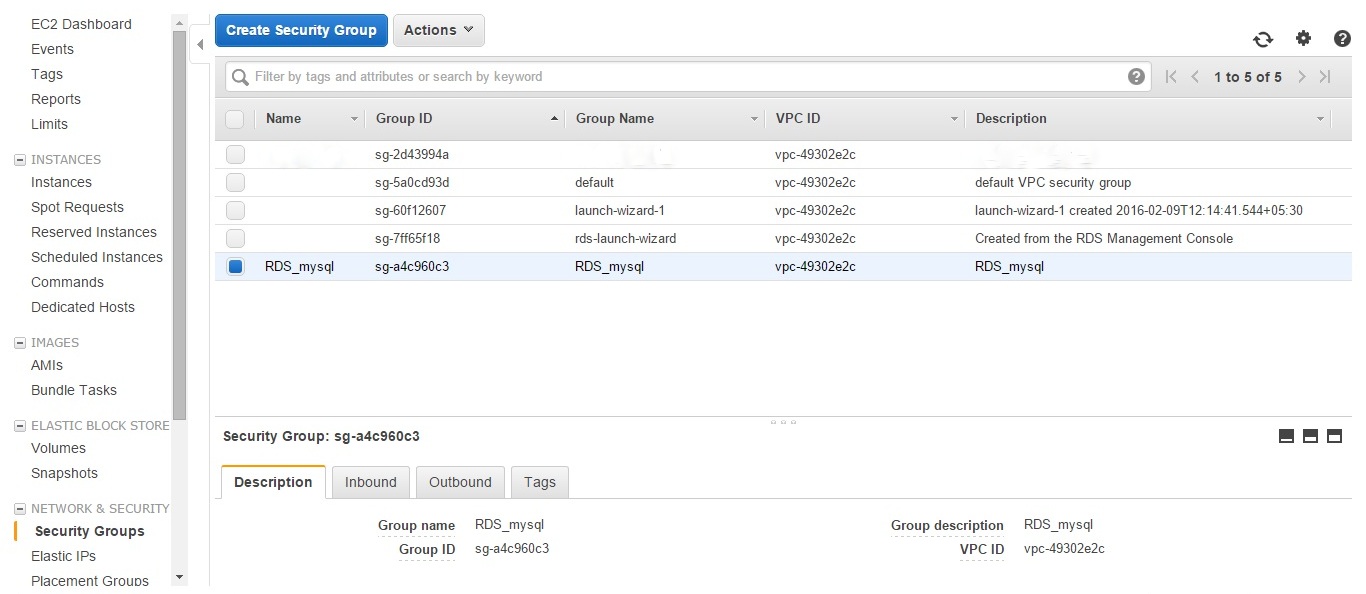Click the filter by tags search field
The height and width of the screenshot is (594, 1366).
(x=680, y=77)
